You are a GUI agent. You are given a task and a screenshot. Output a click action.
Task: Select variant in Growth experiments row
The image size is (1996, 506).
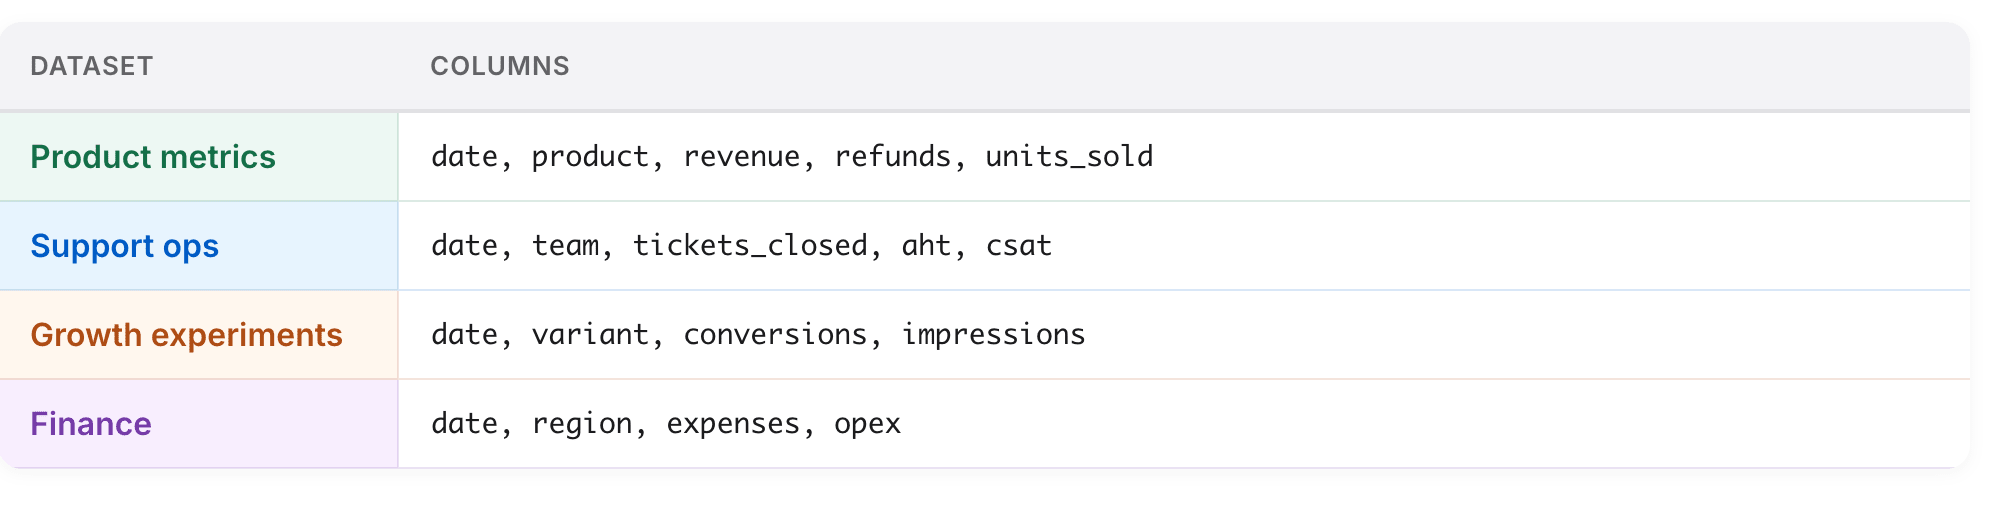(590, 335)
